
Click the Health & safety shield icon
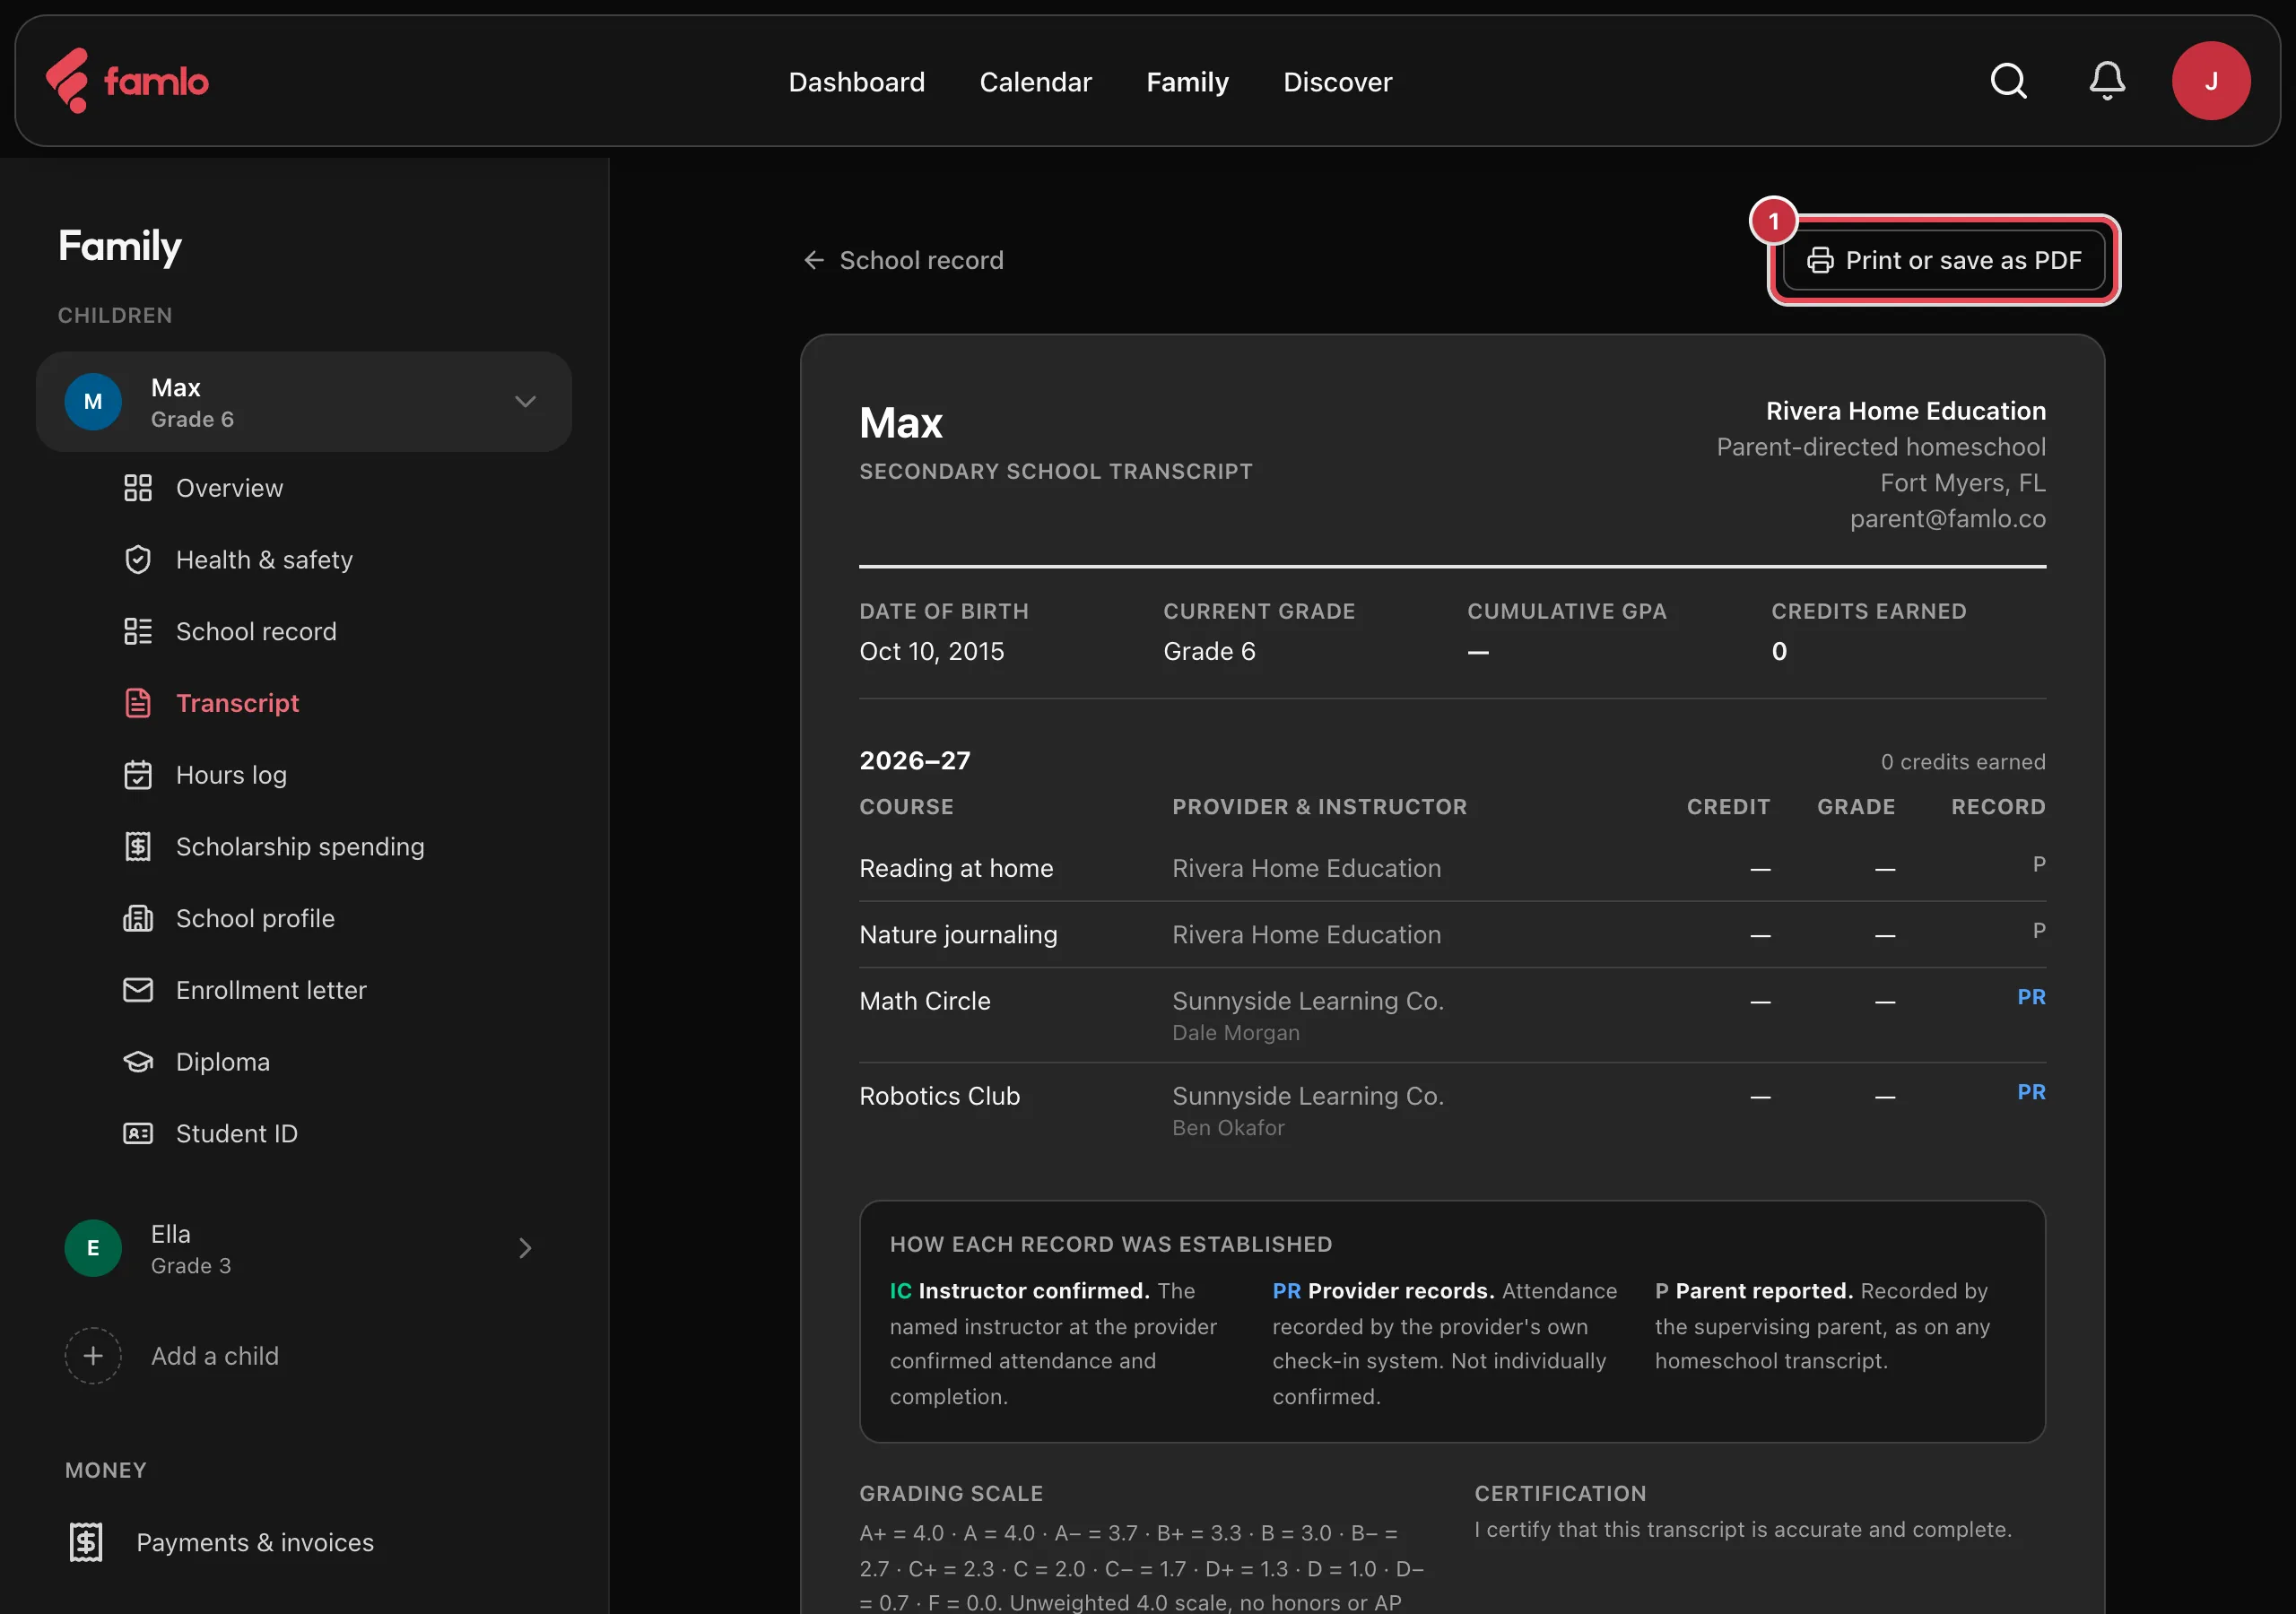pos(138,560)
